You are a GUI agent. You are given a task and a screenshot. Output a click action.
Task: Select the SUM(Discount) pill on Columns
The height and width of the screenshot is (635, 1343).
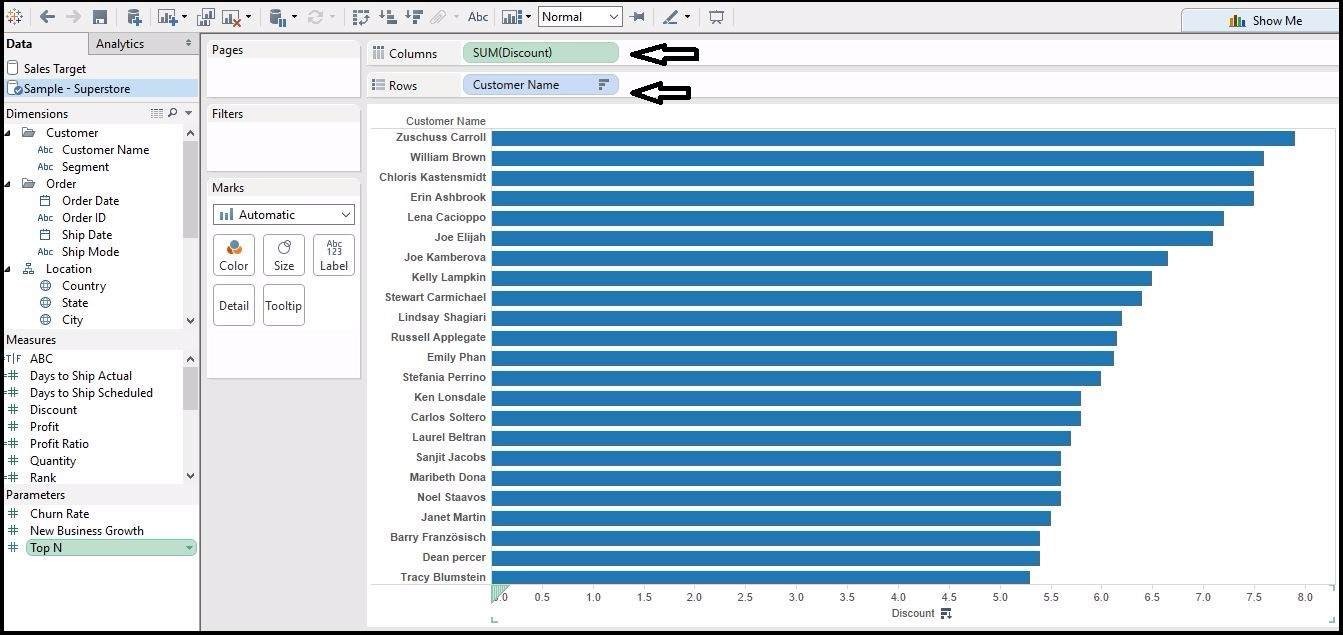point(540,53)
